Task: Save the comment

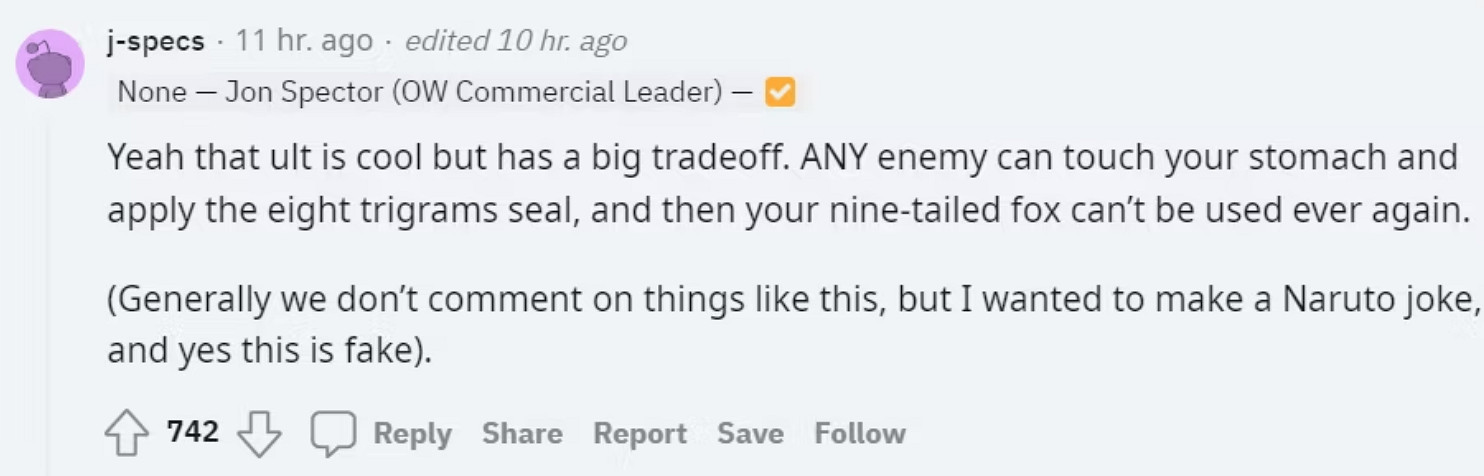Action: tap(750, 433)
